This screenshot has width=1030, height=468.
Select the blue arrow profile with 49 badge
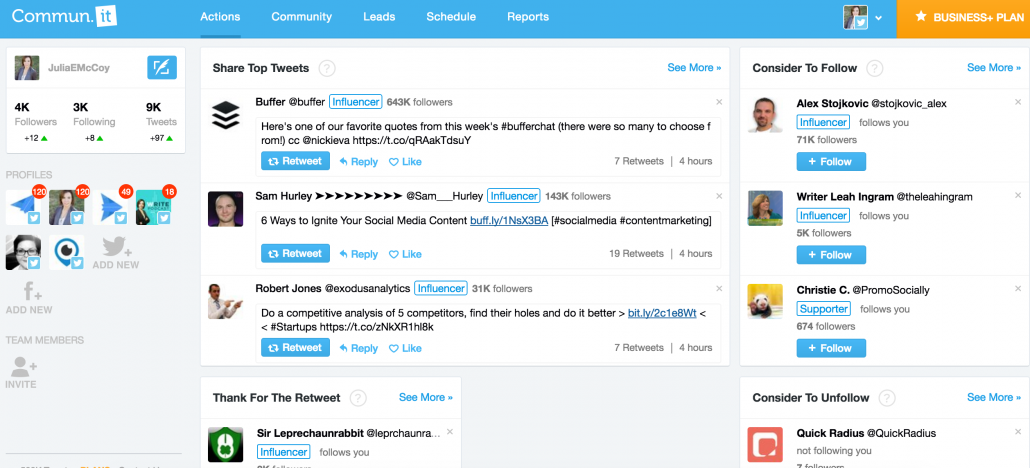click(110, 208)
